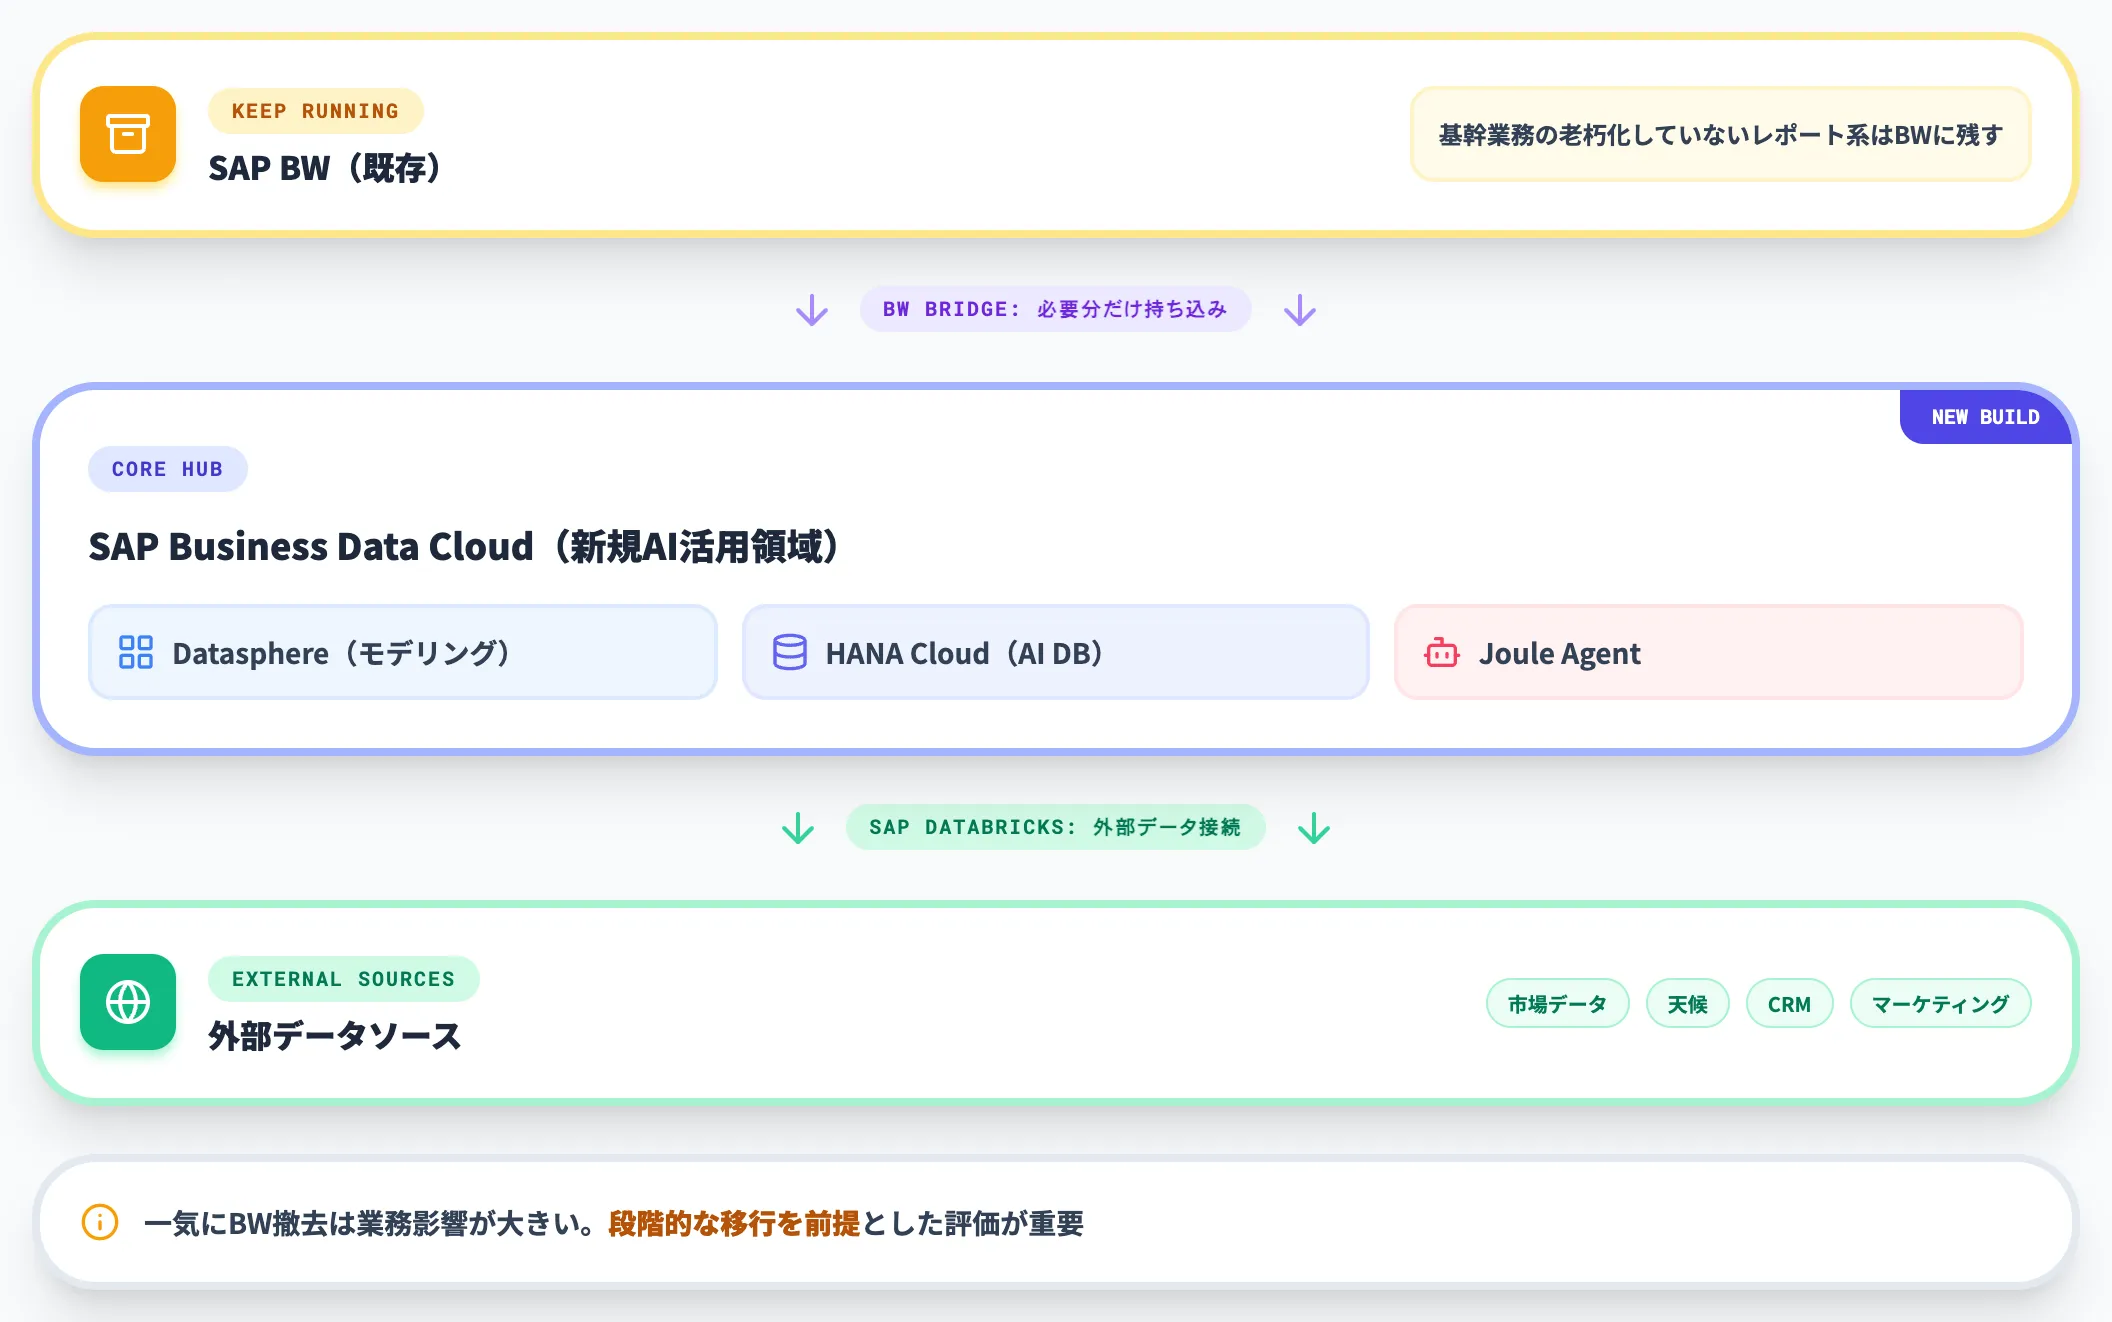Open the HANA Cloud (AI DB) card
The height and width of the screenshot is (1322, 2112).
1055,652
